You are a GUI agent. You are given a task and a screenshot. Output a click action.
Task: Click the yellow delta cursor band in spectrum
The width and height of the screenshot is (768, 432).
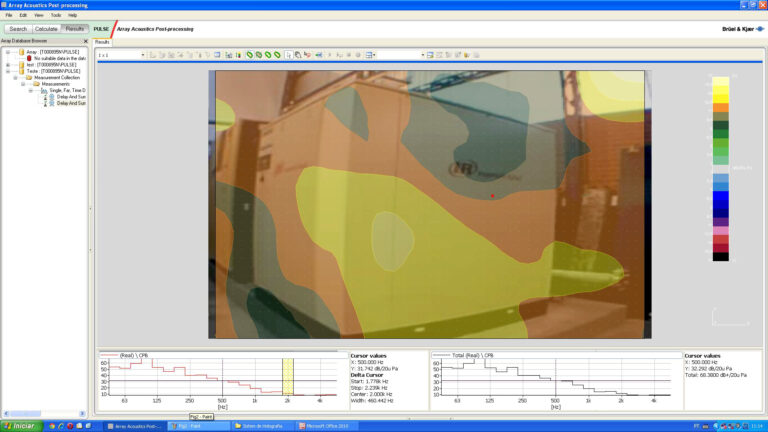[x=287, y=377]
